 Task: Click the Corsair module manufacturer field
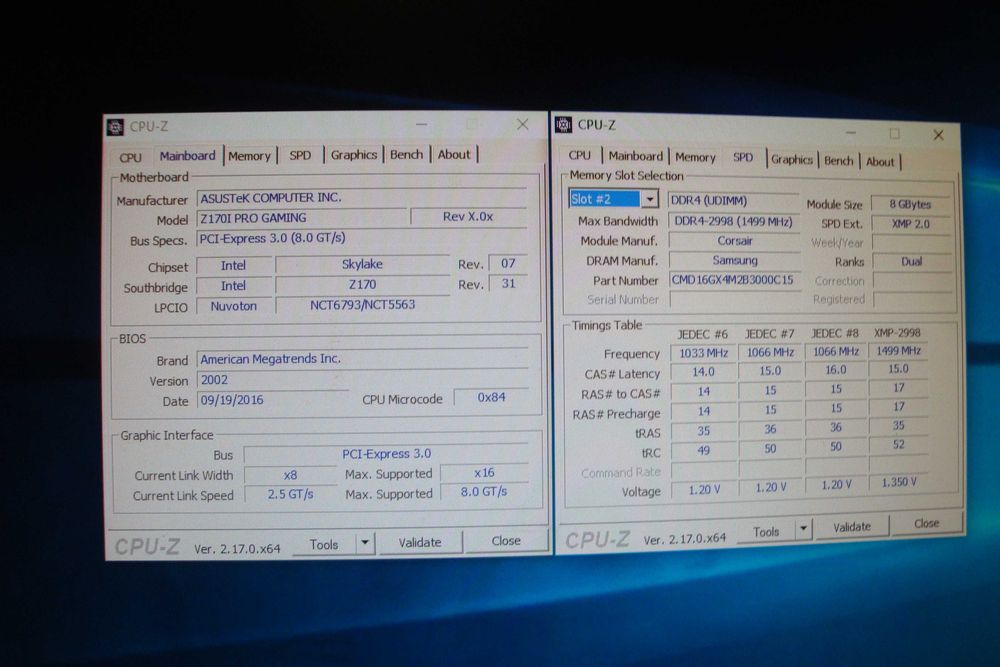734,241
